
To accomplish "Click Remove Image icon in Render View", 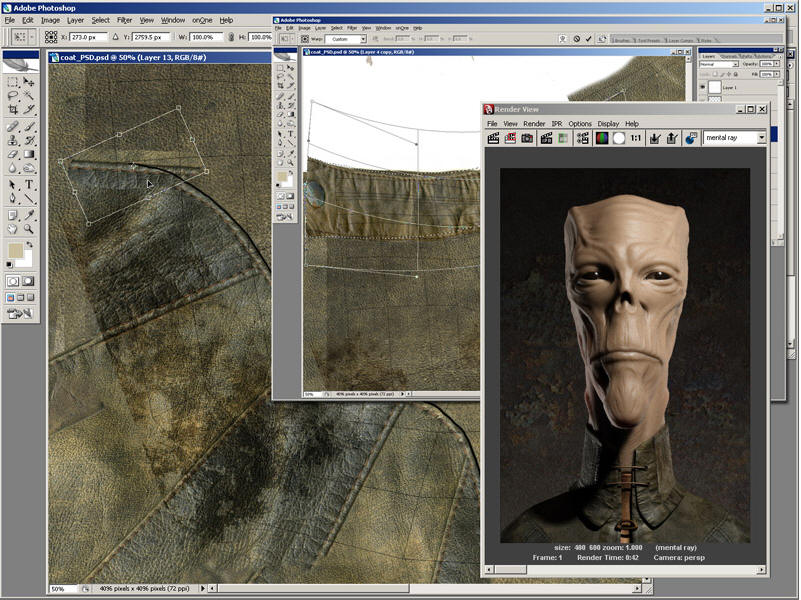I will pos(672,138).
